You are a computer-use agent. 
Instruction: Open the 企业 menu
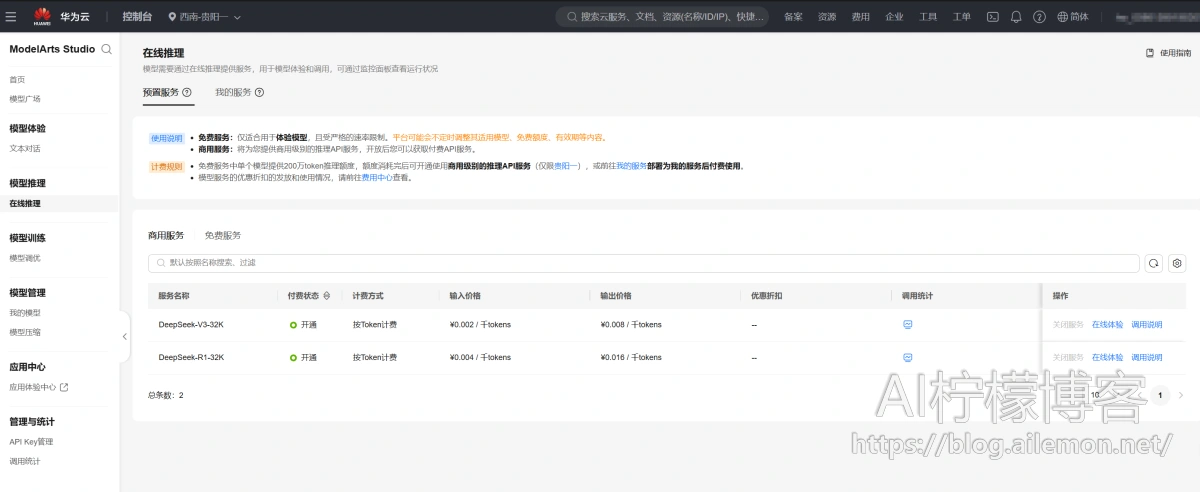[x=894, y=17]
